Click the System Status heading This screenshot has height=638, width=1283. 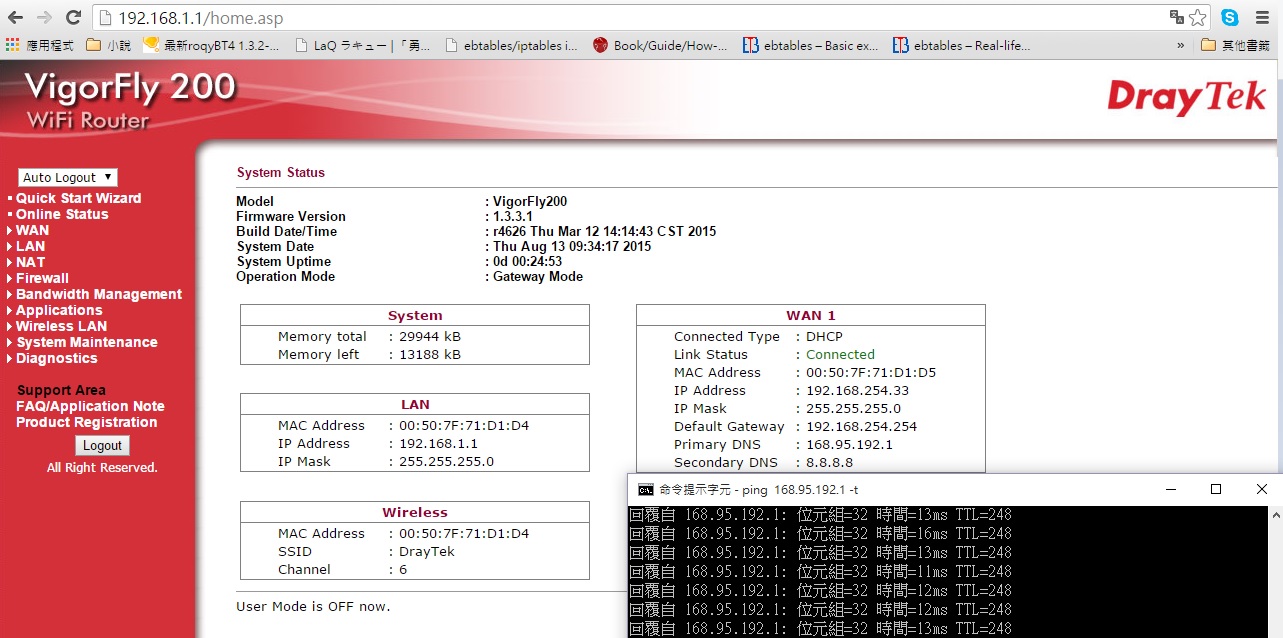(x=281, y=172)
